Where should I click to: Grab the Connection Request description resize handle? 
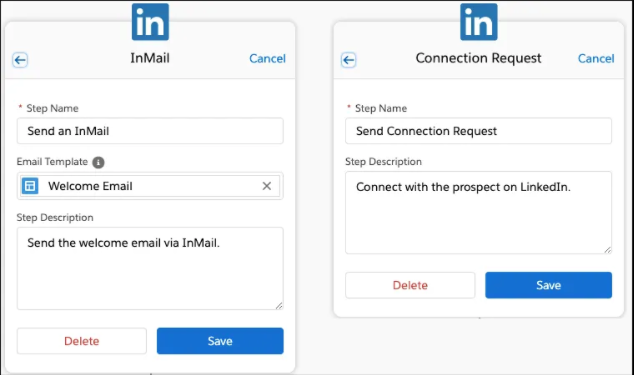[x=608, y=250]
